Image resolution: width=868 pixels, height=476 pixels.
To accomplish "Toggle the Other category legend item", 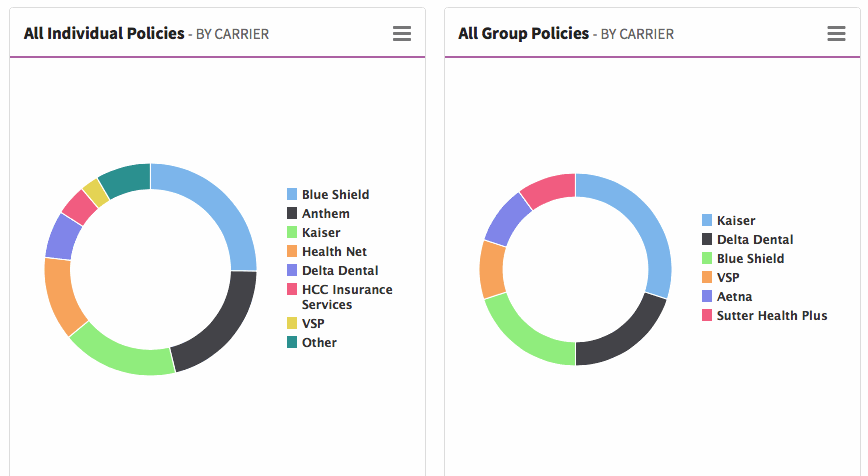I will [319, 343].
